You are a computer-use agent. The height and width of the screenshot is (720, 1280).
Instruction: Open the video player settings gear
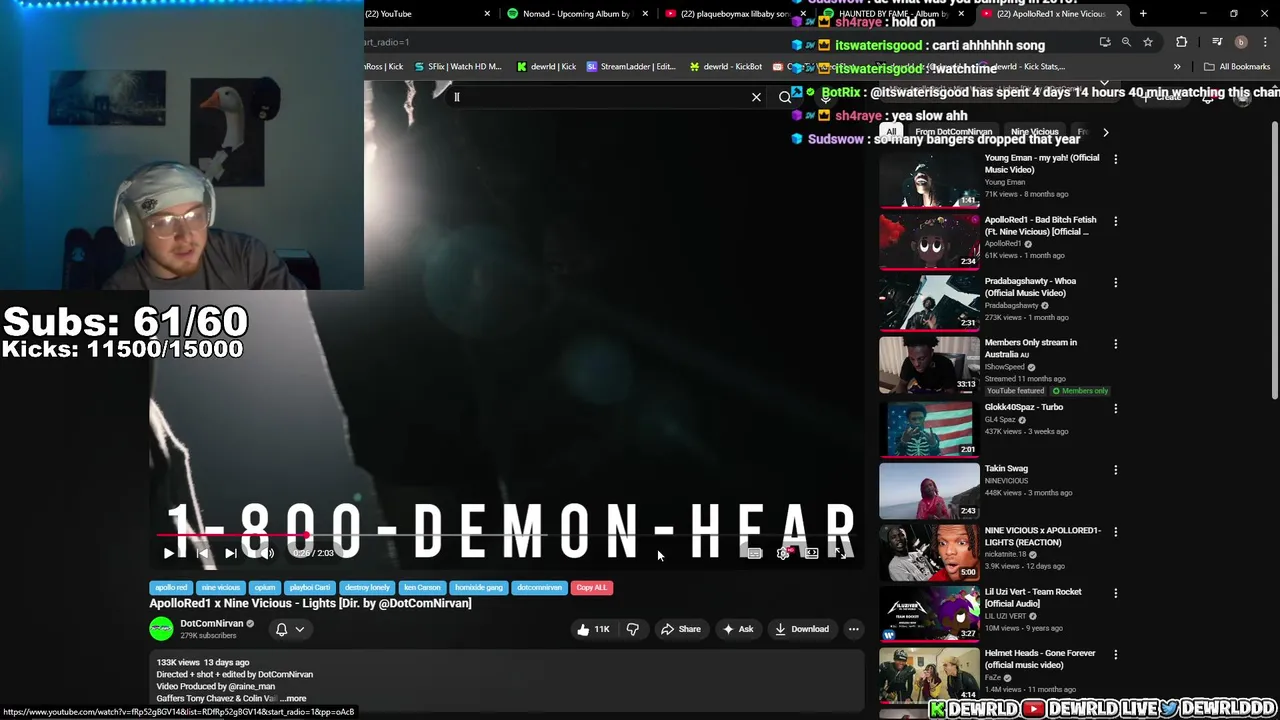click(x=783, y=553)
